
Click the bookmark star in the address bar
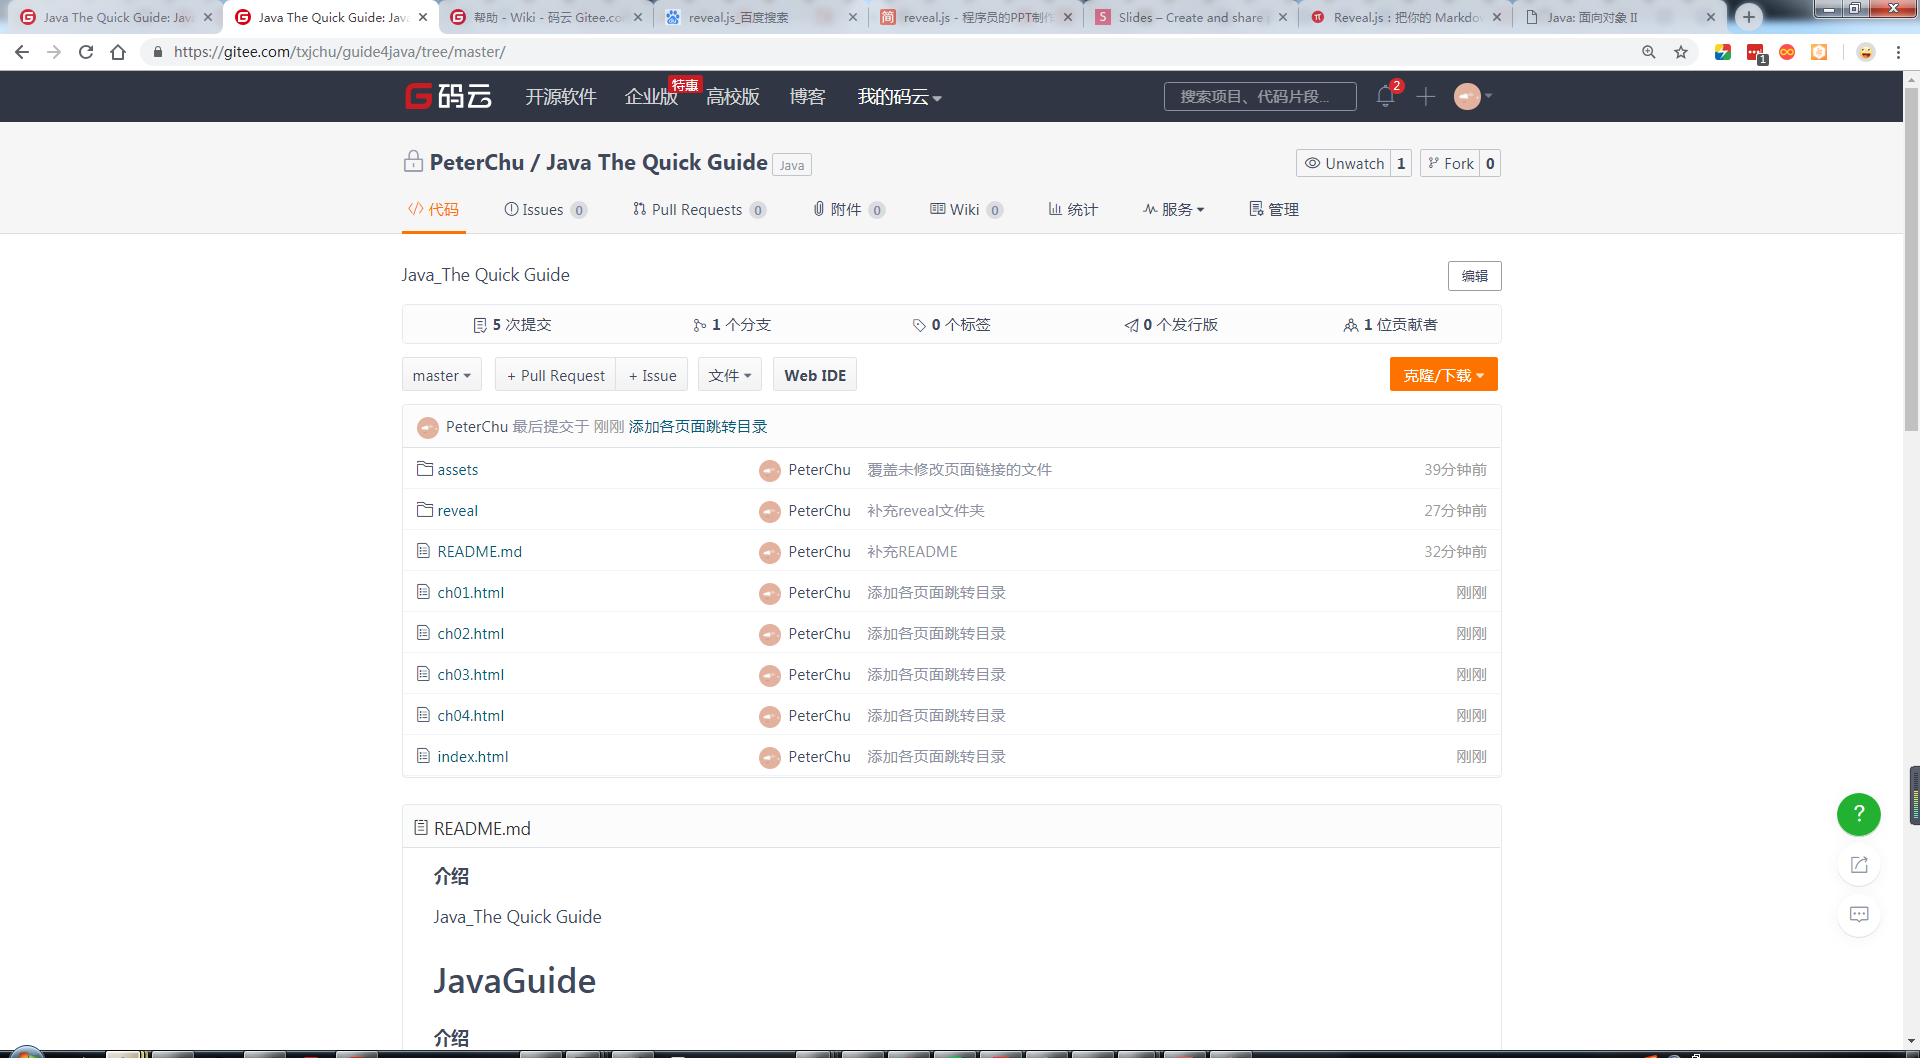[1681, 51]
